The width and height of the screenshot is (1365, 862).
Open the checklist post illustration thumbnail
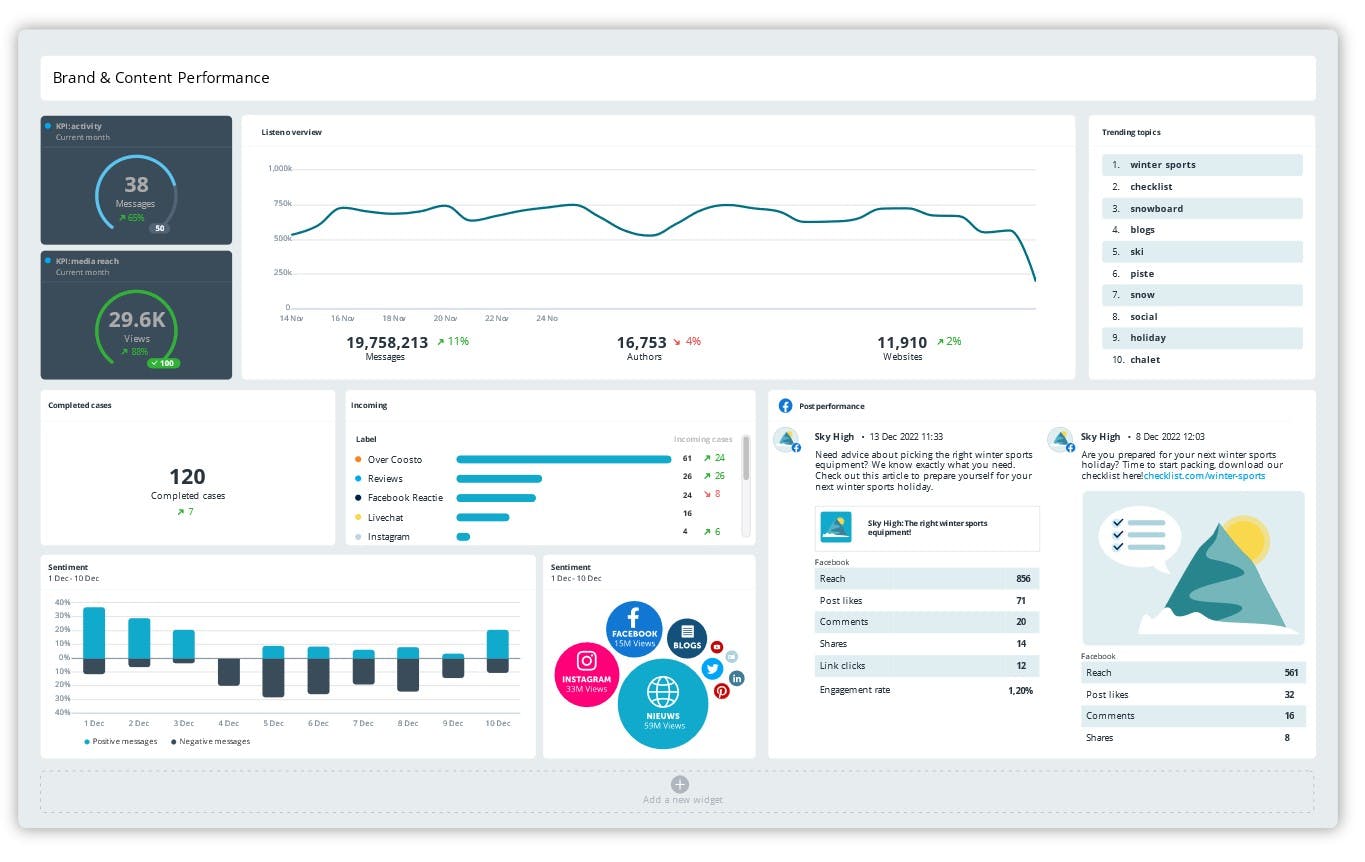1193,568
